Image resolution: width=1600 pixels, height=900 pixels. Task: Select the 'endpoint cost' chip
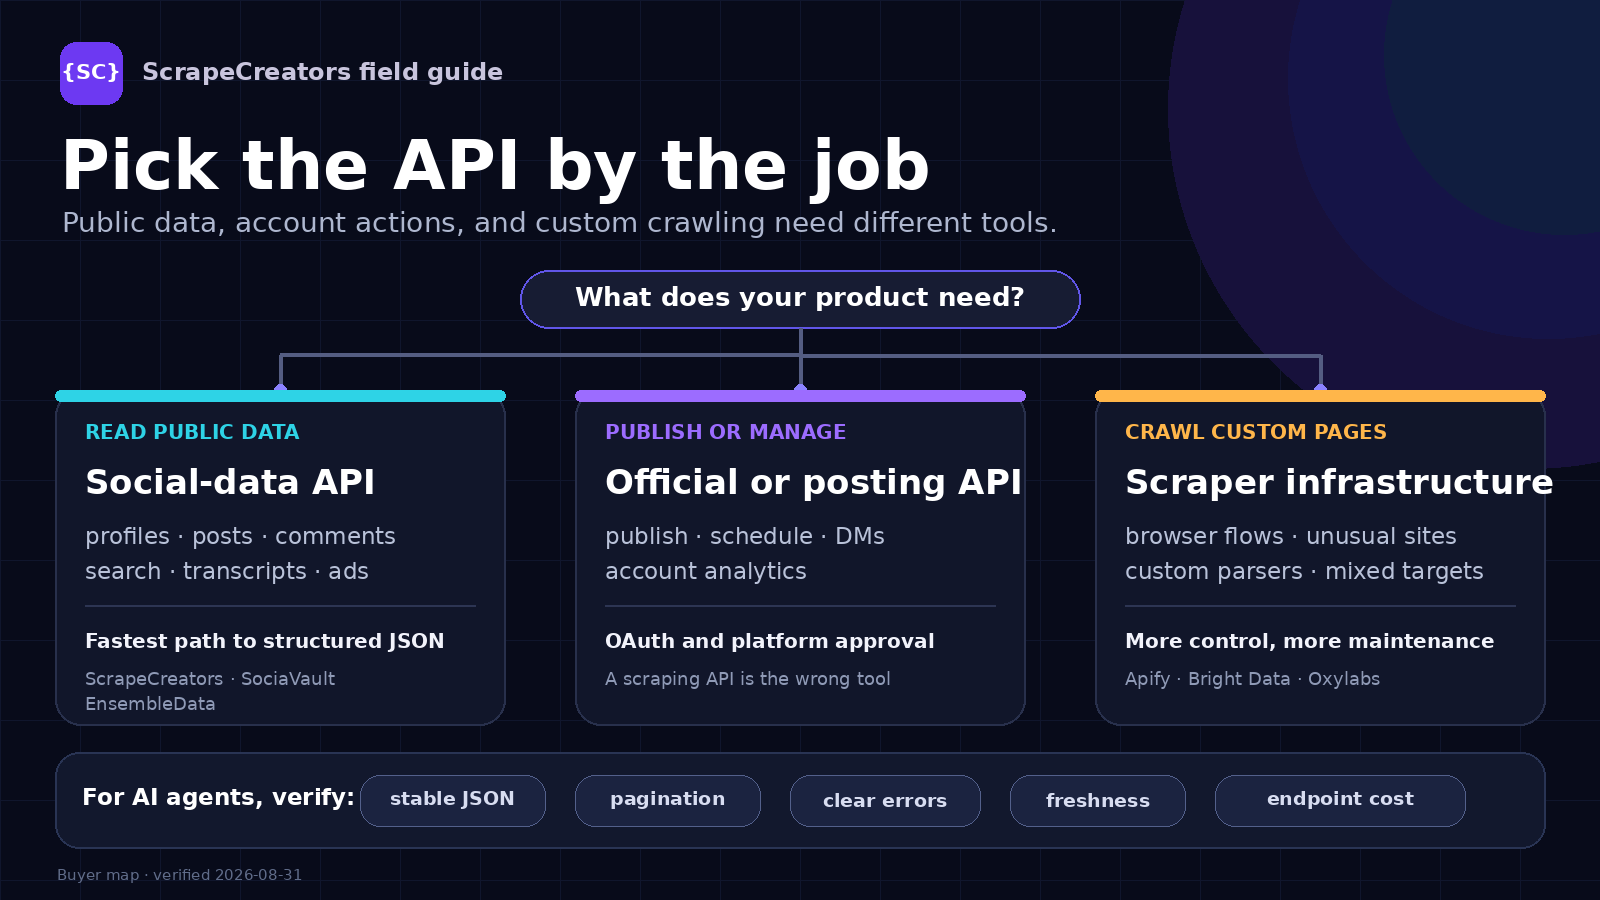click(x=1340, y=801)
